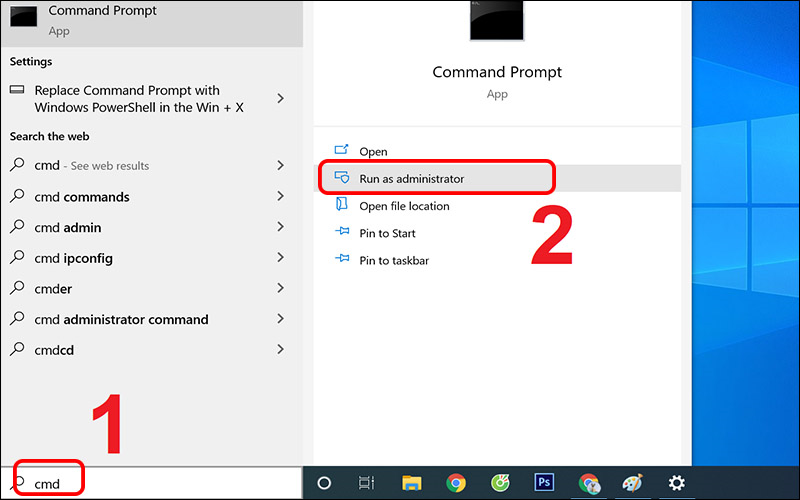800x500 pixels.
Task: Click 'cmder' search suggestion
Action: click(53, 289)
